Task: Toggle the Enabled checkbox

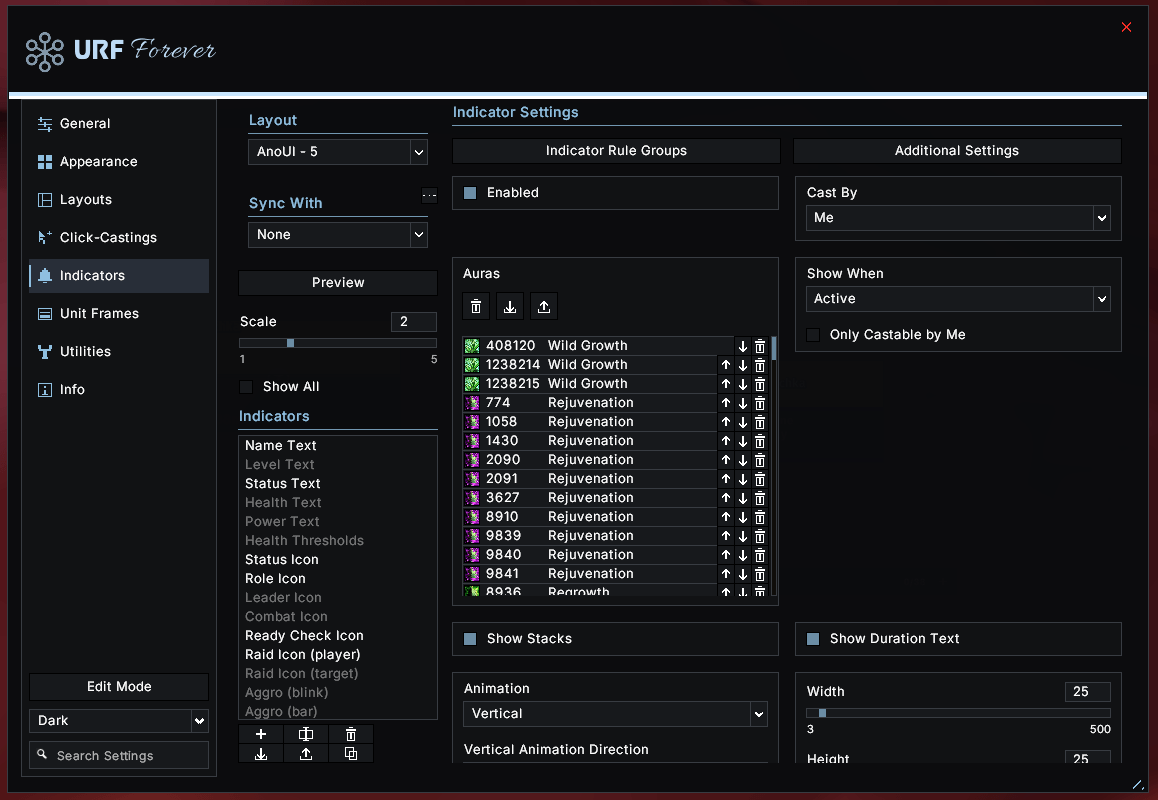Action: point(470,193)
